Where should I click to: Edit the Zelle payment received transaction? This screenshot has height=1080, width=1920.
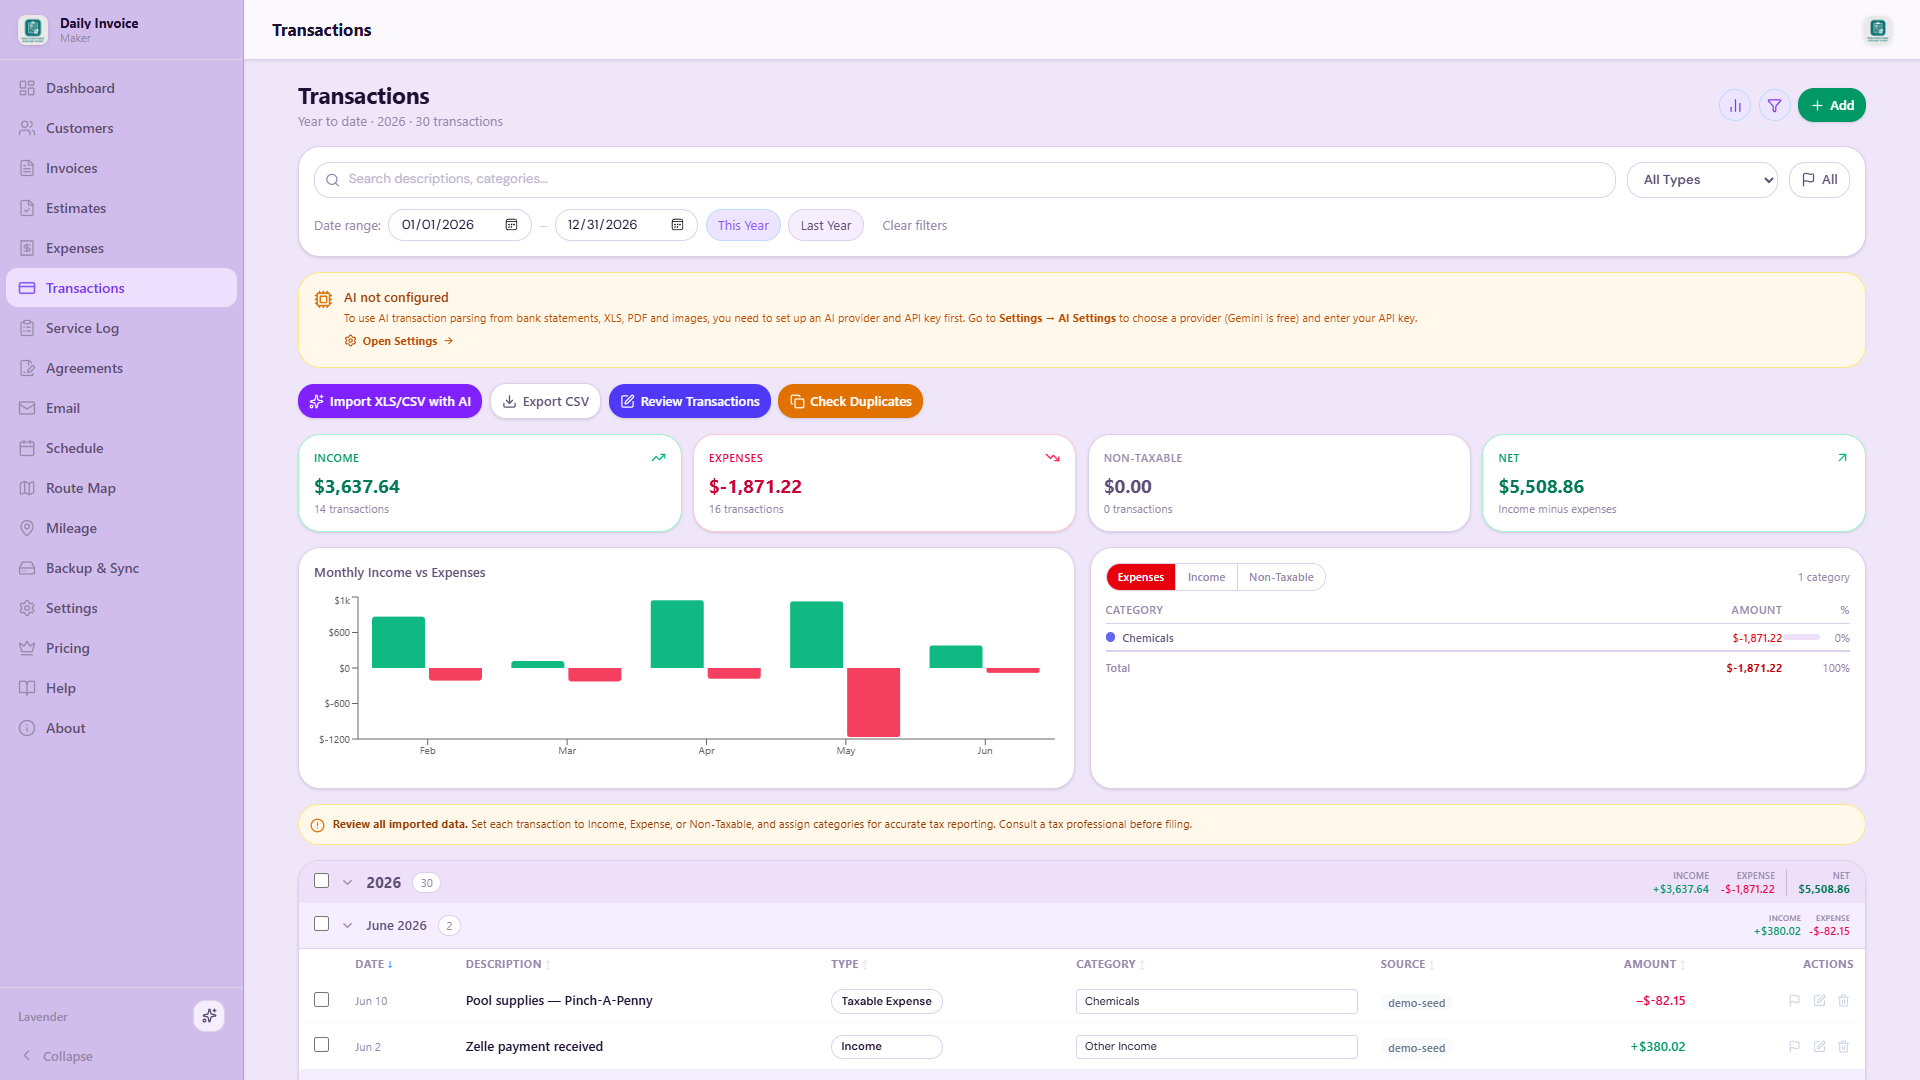coord(1819,1046)
